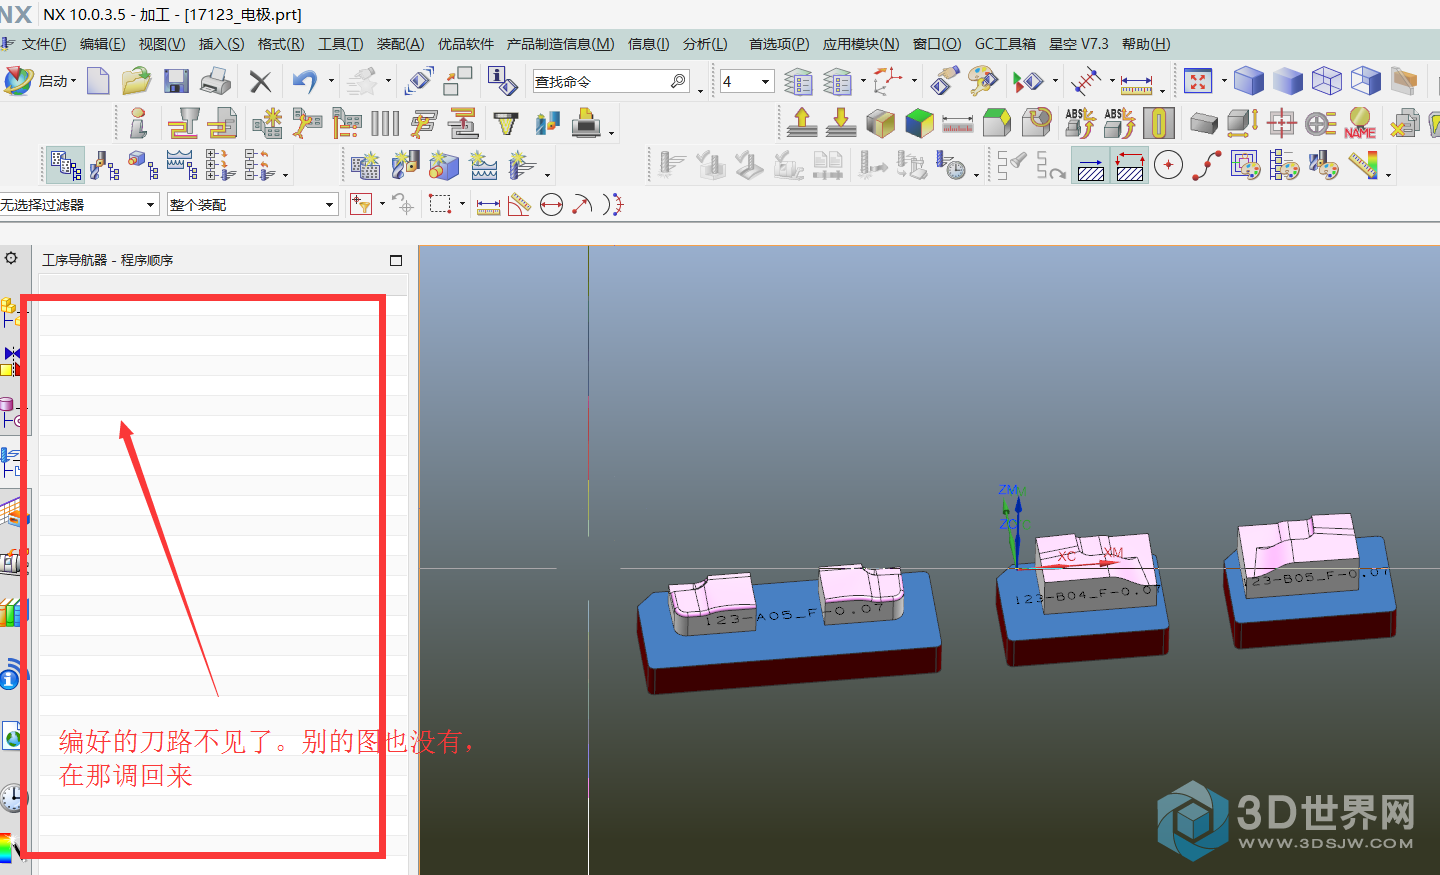Click the NAME balloon icon
Image resolution: width=1440 pixels, height=875 pixels.
click(x=1360, y=123)
